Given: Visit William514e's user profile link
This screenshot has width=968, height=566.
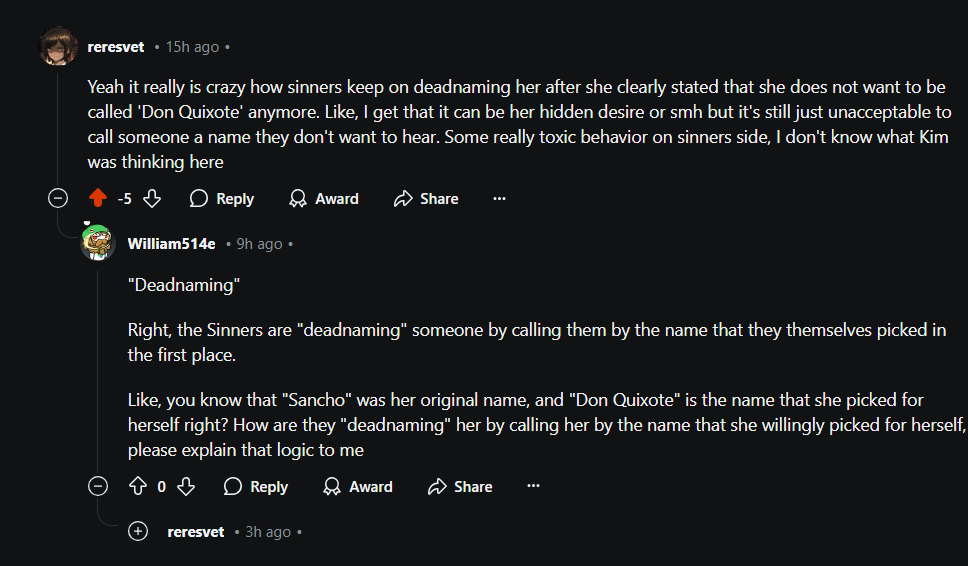Looking at the screenshot, I should click(x=171, y=244).
